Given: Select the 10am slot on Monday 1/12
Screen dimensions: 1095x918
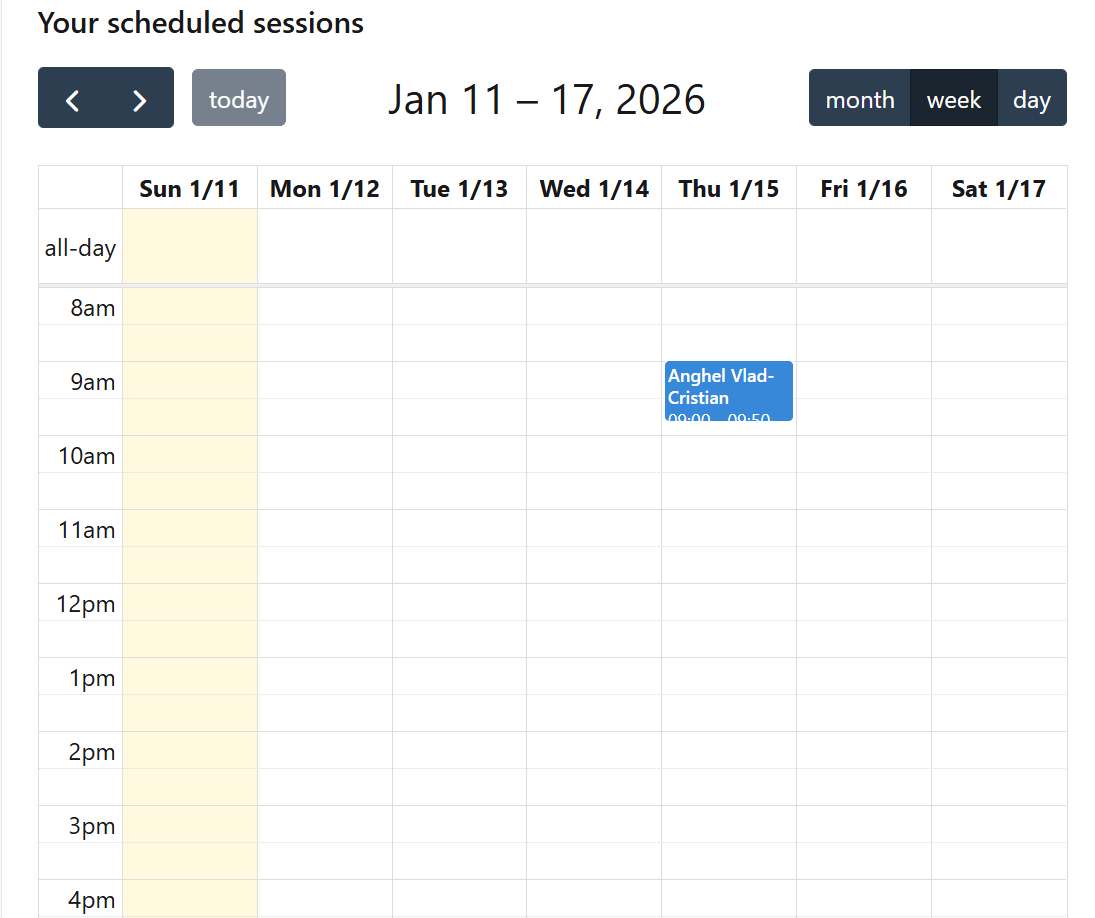Looking at the screenshot, I should [x=325, y=455].
